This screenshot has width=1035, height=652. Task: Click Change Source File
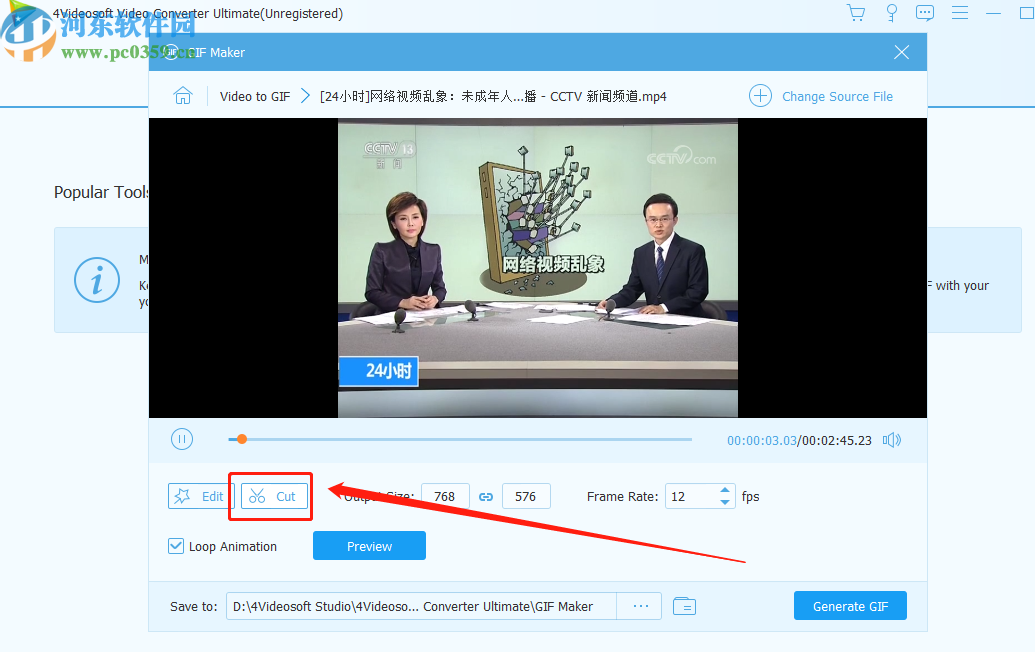pos(837,95)
